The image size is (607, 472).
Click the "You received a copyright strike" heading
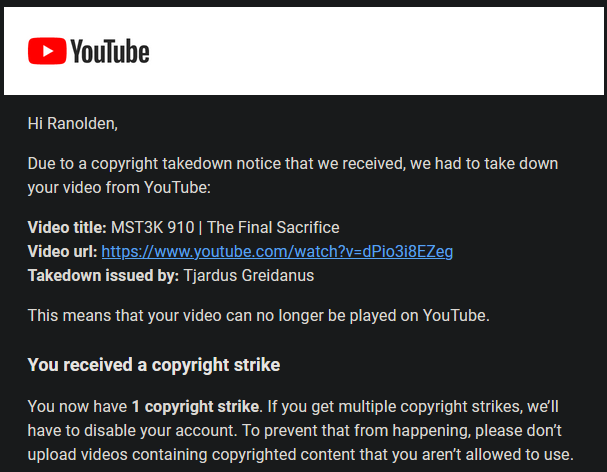pyautogui.click(x=153, y=365)
